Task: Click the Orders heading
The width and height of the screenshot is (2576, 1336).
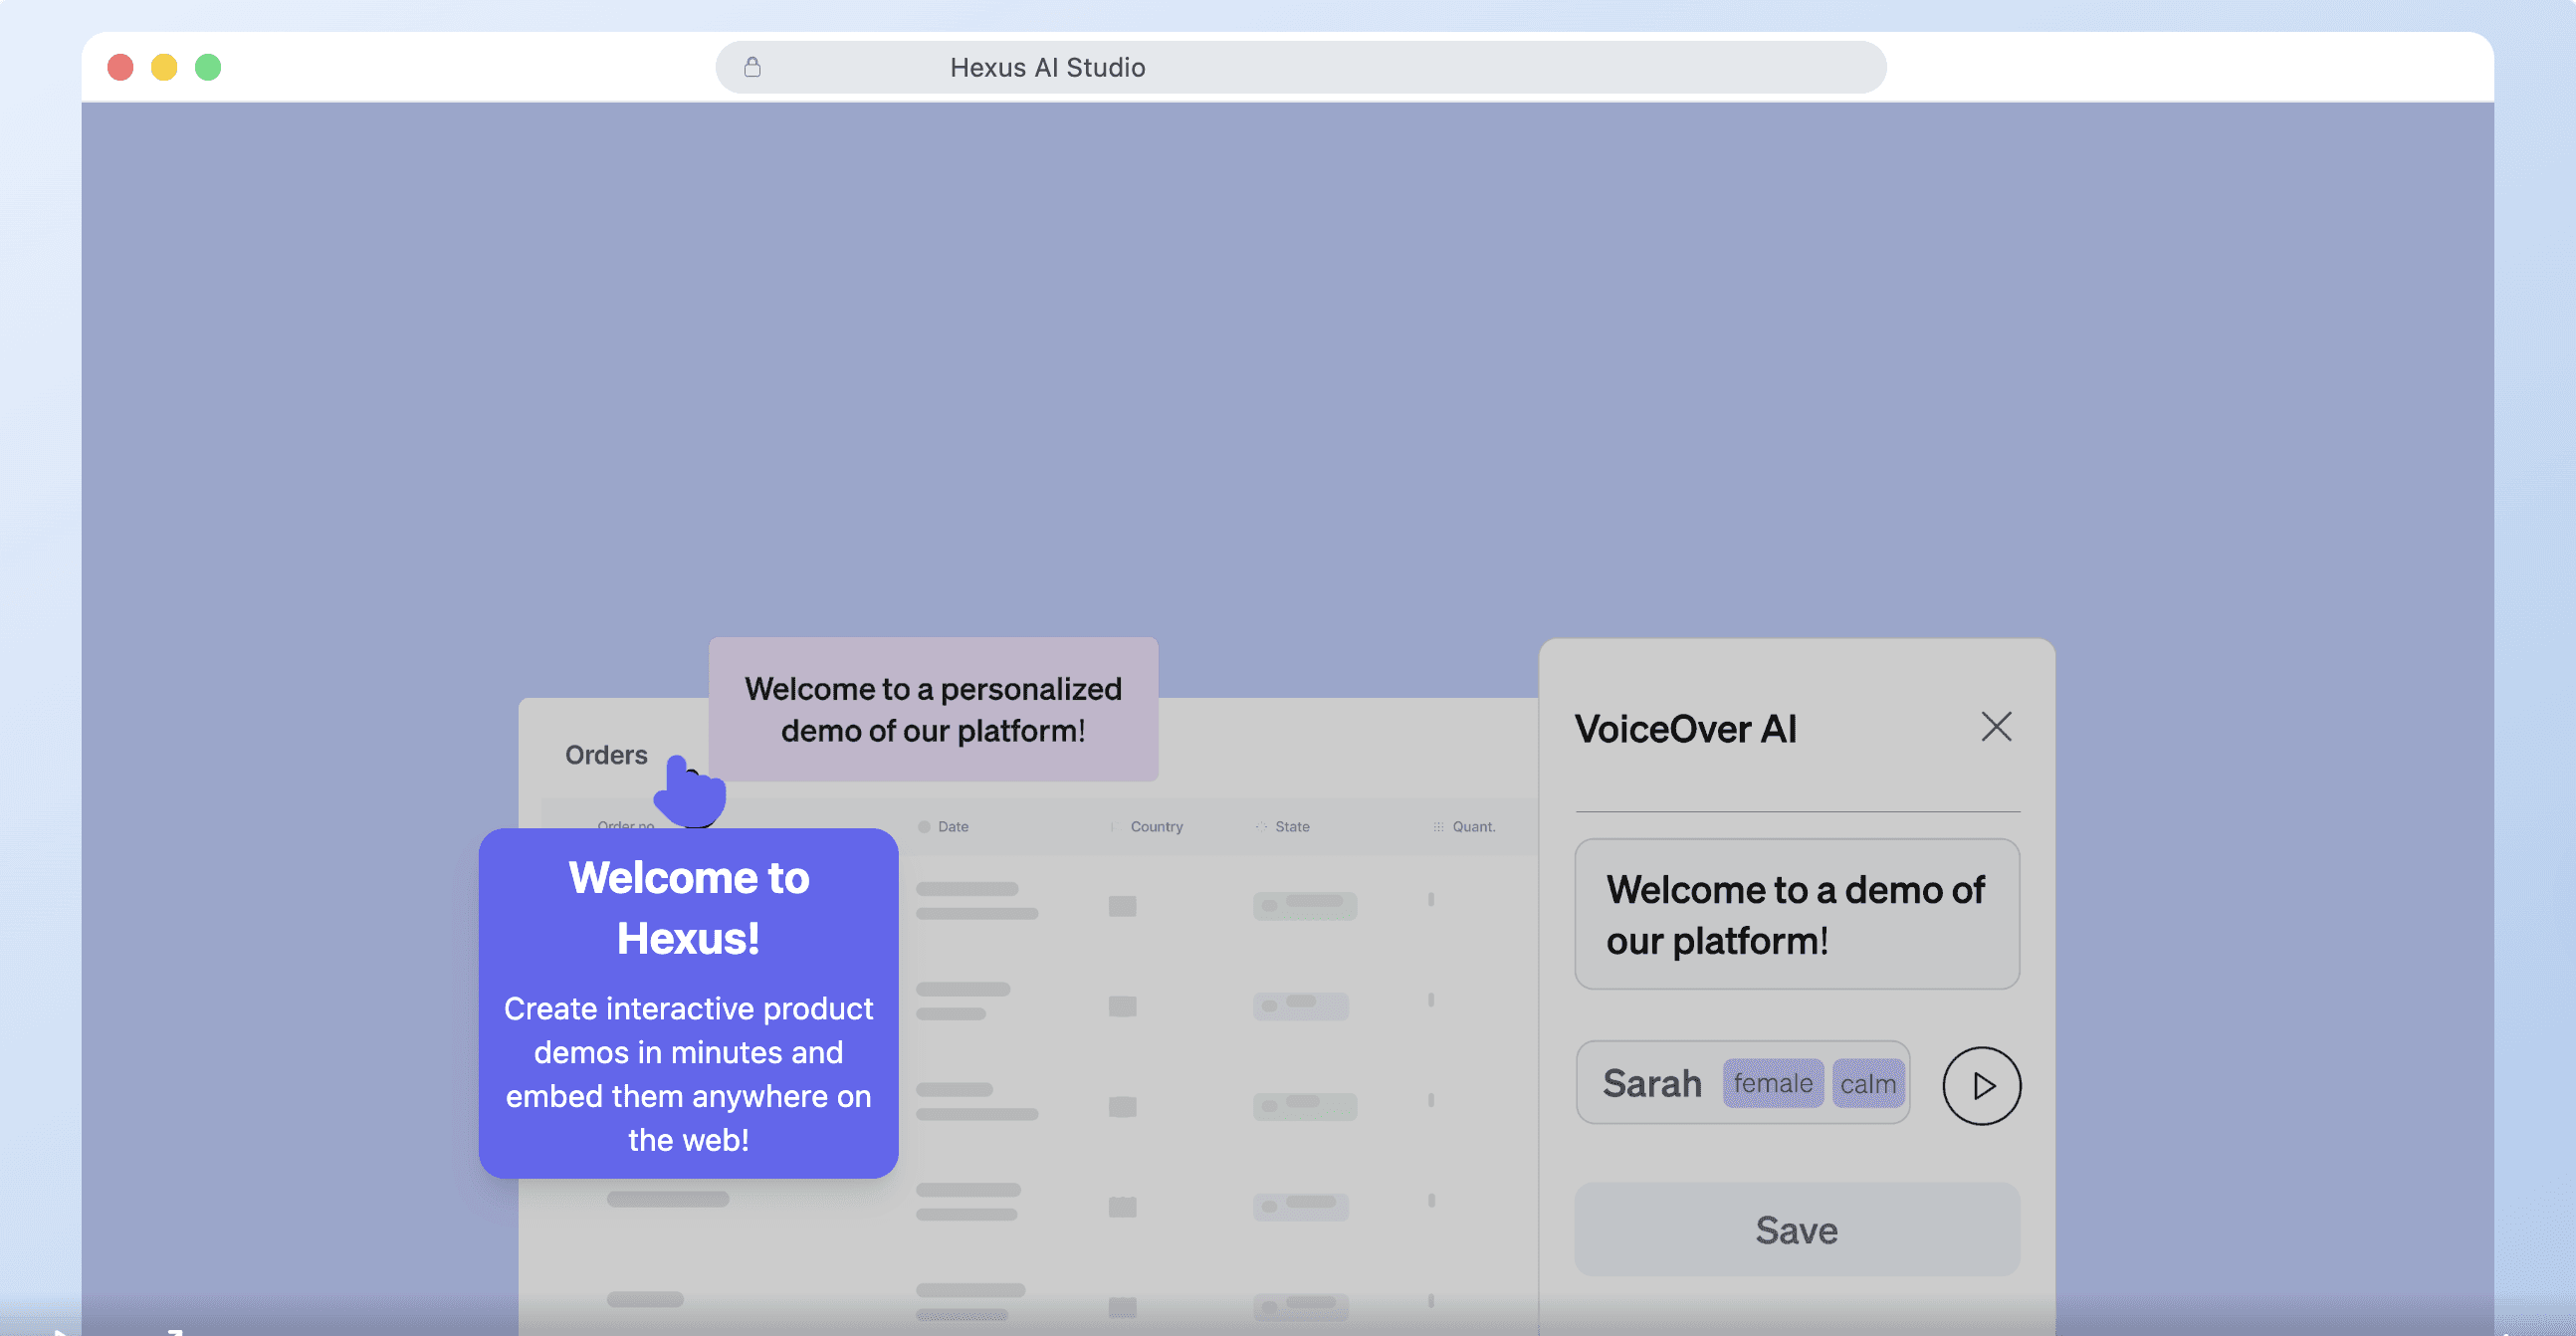Action: click(606, 755)
